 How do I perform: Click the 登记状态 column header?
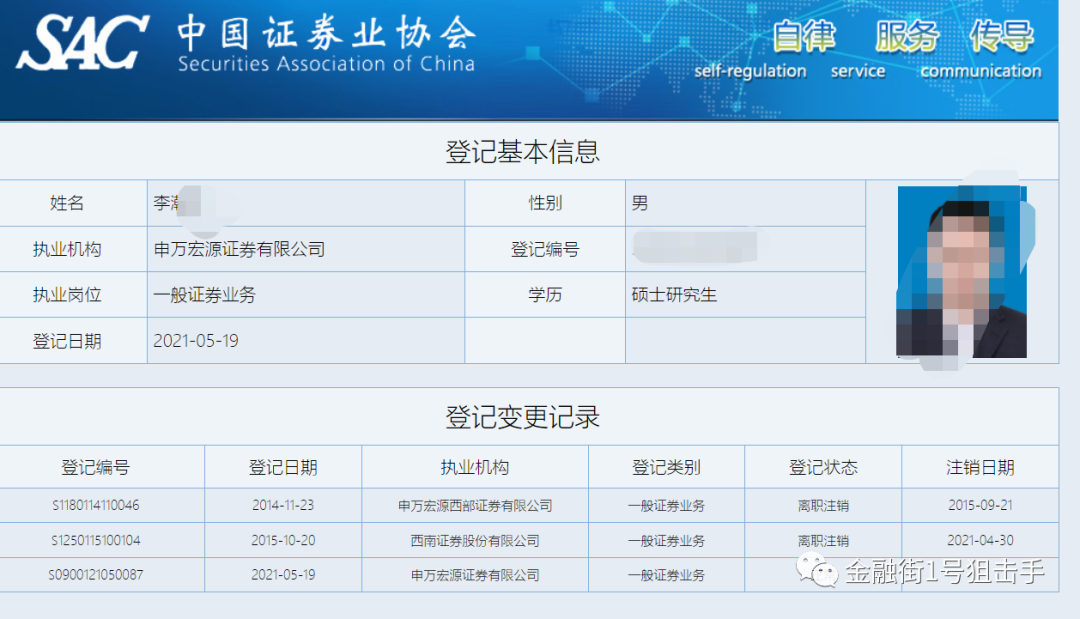coord(823,468)
